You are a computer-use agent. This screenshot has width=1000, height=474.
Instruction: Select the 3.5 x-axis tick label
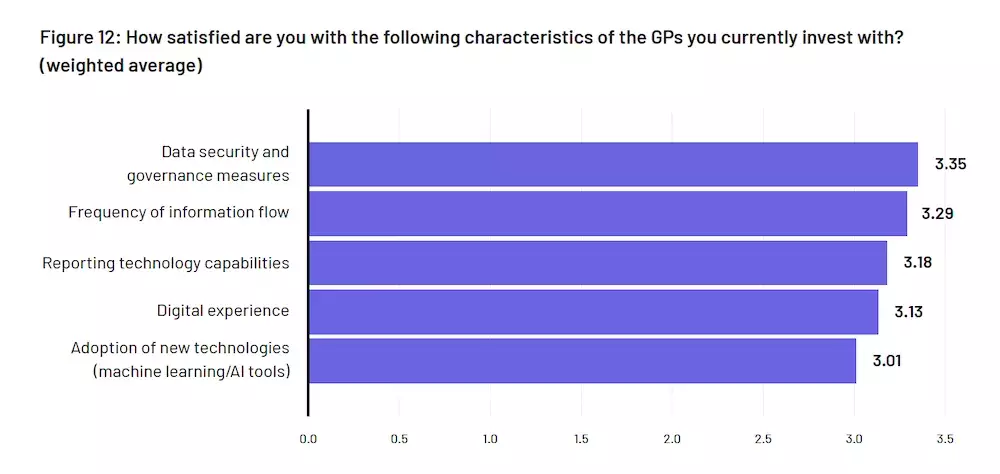click(945, 439)
